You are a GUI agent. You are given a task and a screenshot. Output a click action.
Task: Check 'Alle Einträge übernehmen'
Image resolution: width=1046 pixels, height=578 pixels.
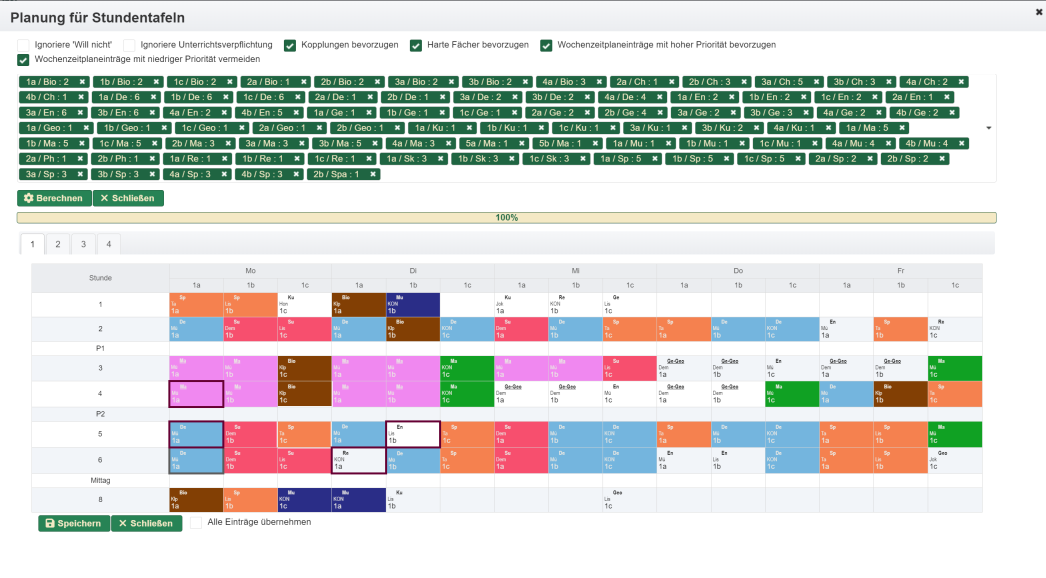[196, 522]
